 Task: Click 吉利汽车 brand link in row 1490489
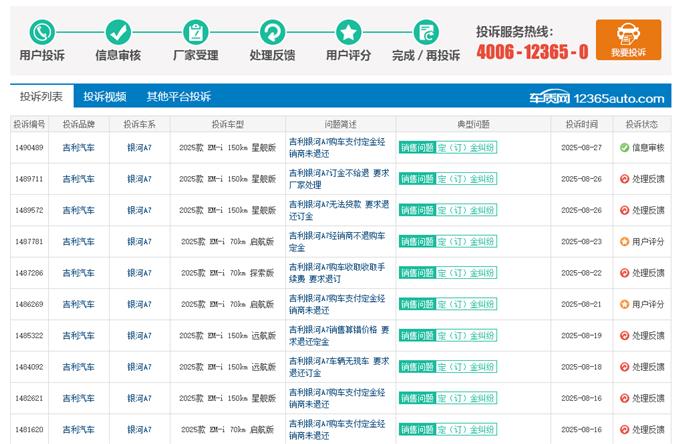tap(78, 148)
